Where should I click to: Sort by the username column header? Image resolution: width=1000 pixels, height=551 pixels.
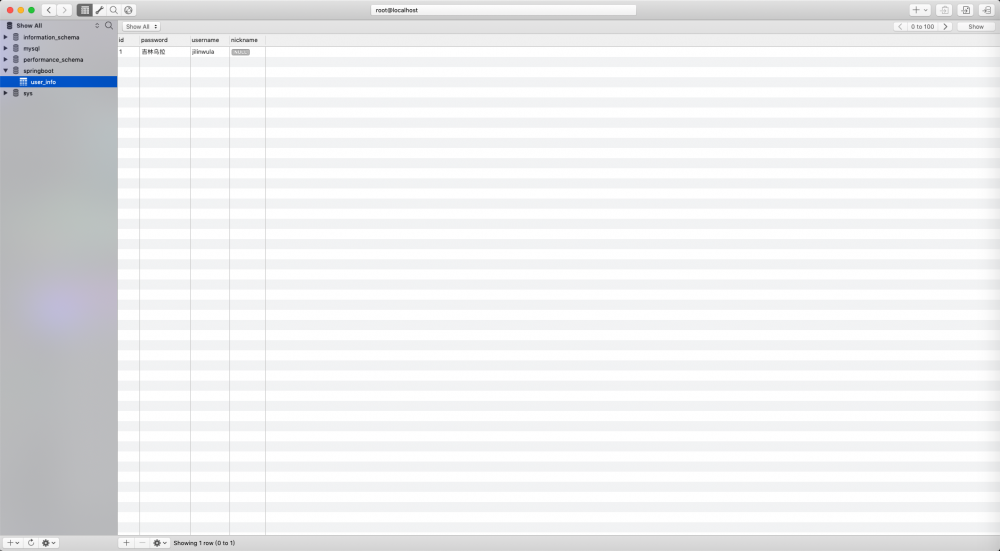tap(210, 40)
